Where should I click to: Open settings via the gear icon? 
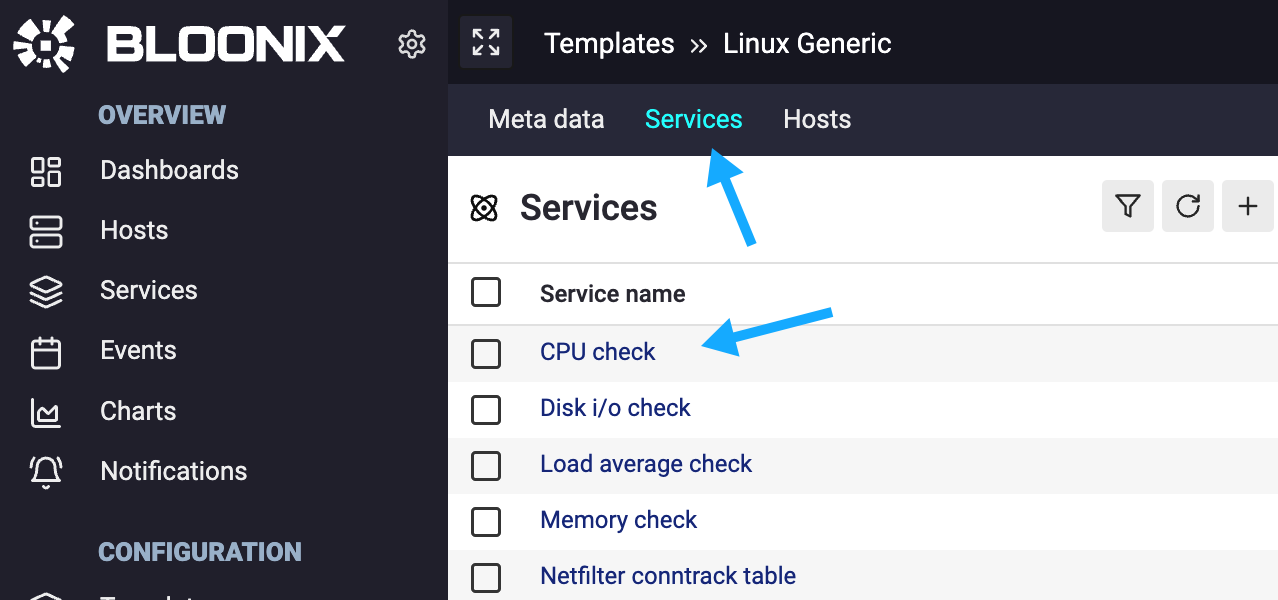click(412, 44)
